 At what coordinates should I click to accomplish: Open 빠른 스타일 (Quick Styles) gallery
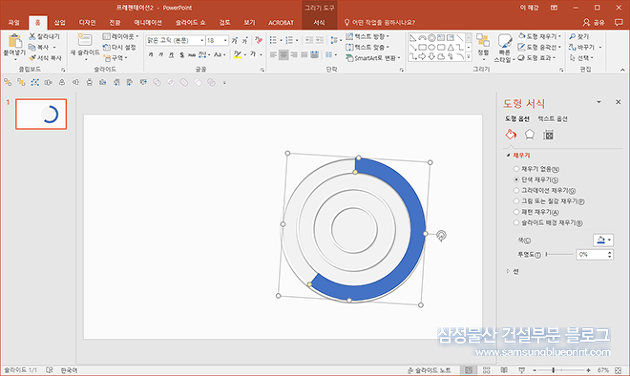tap(504, 48)
